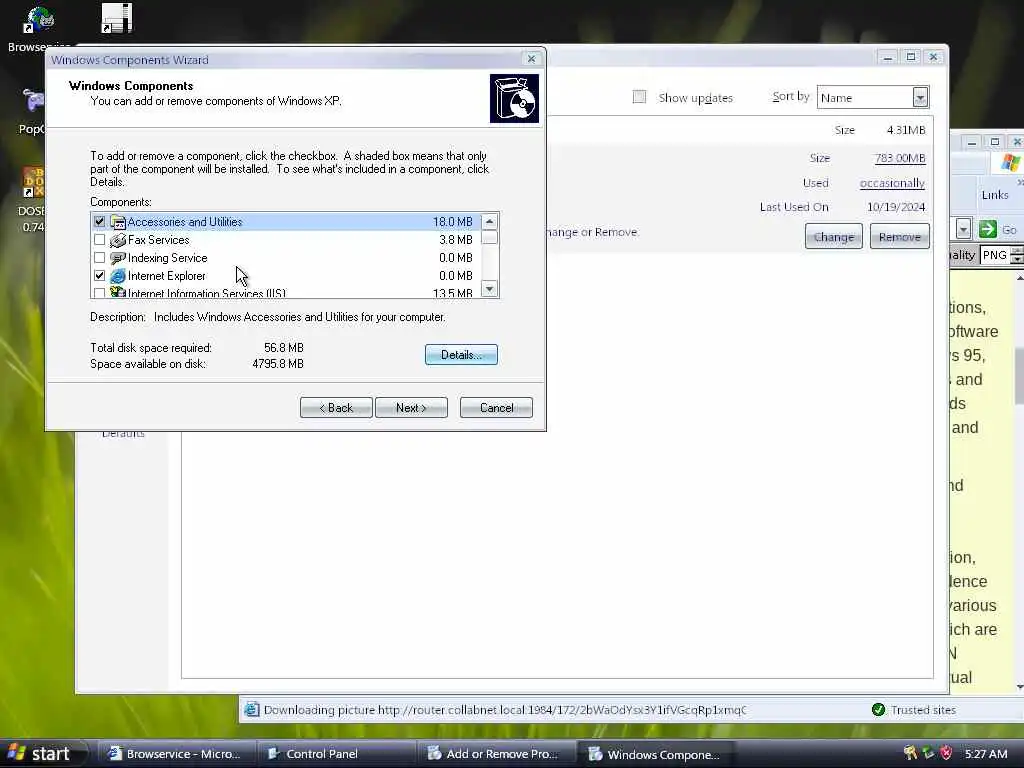Select the Internet Explorer component icon

pos(118,276)
